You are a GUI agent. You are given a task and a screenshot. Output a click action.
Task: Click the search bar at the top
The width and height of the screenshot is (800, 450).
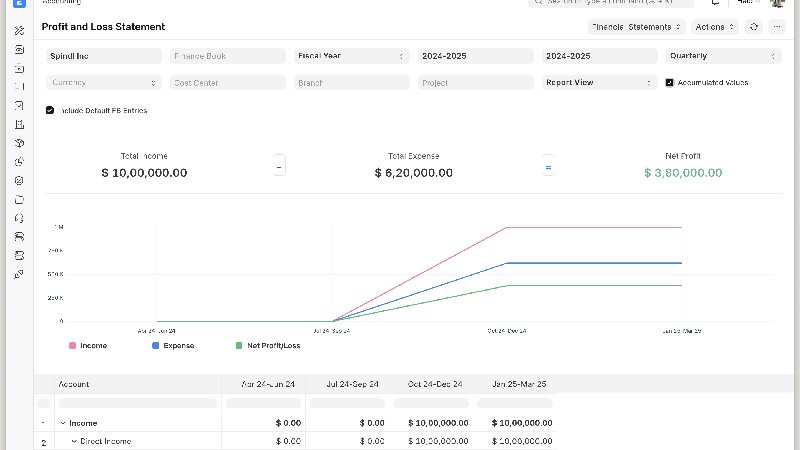[x=611, y=3]
